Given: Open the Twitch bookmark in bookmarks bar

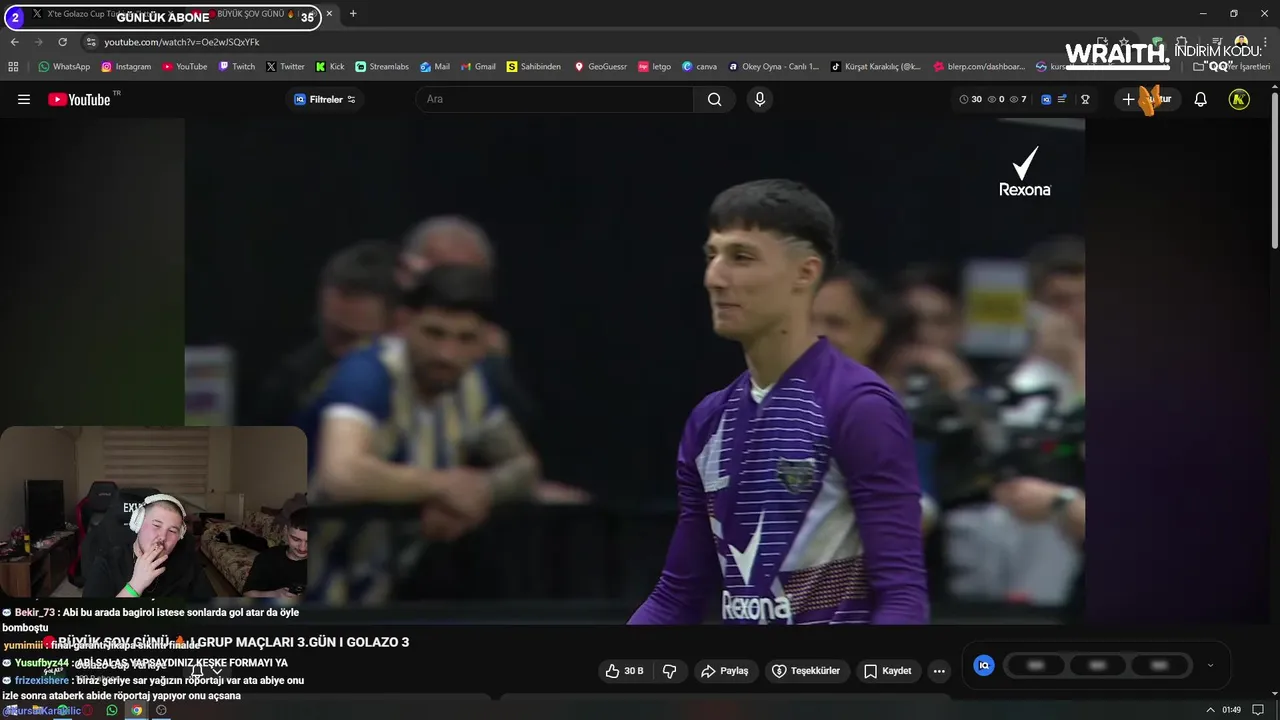Looking at the screenshot, I should (x=236, y=67).
